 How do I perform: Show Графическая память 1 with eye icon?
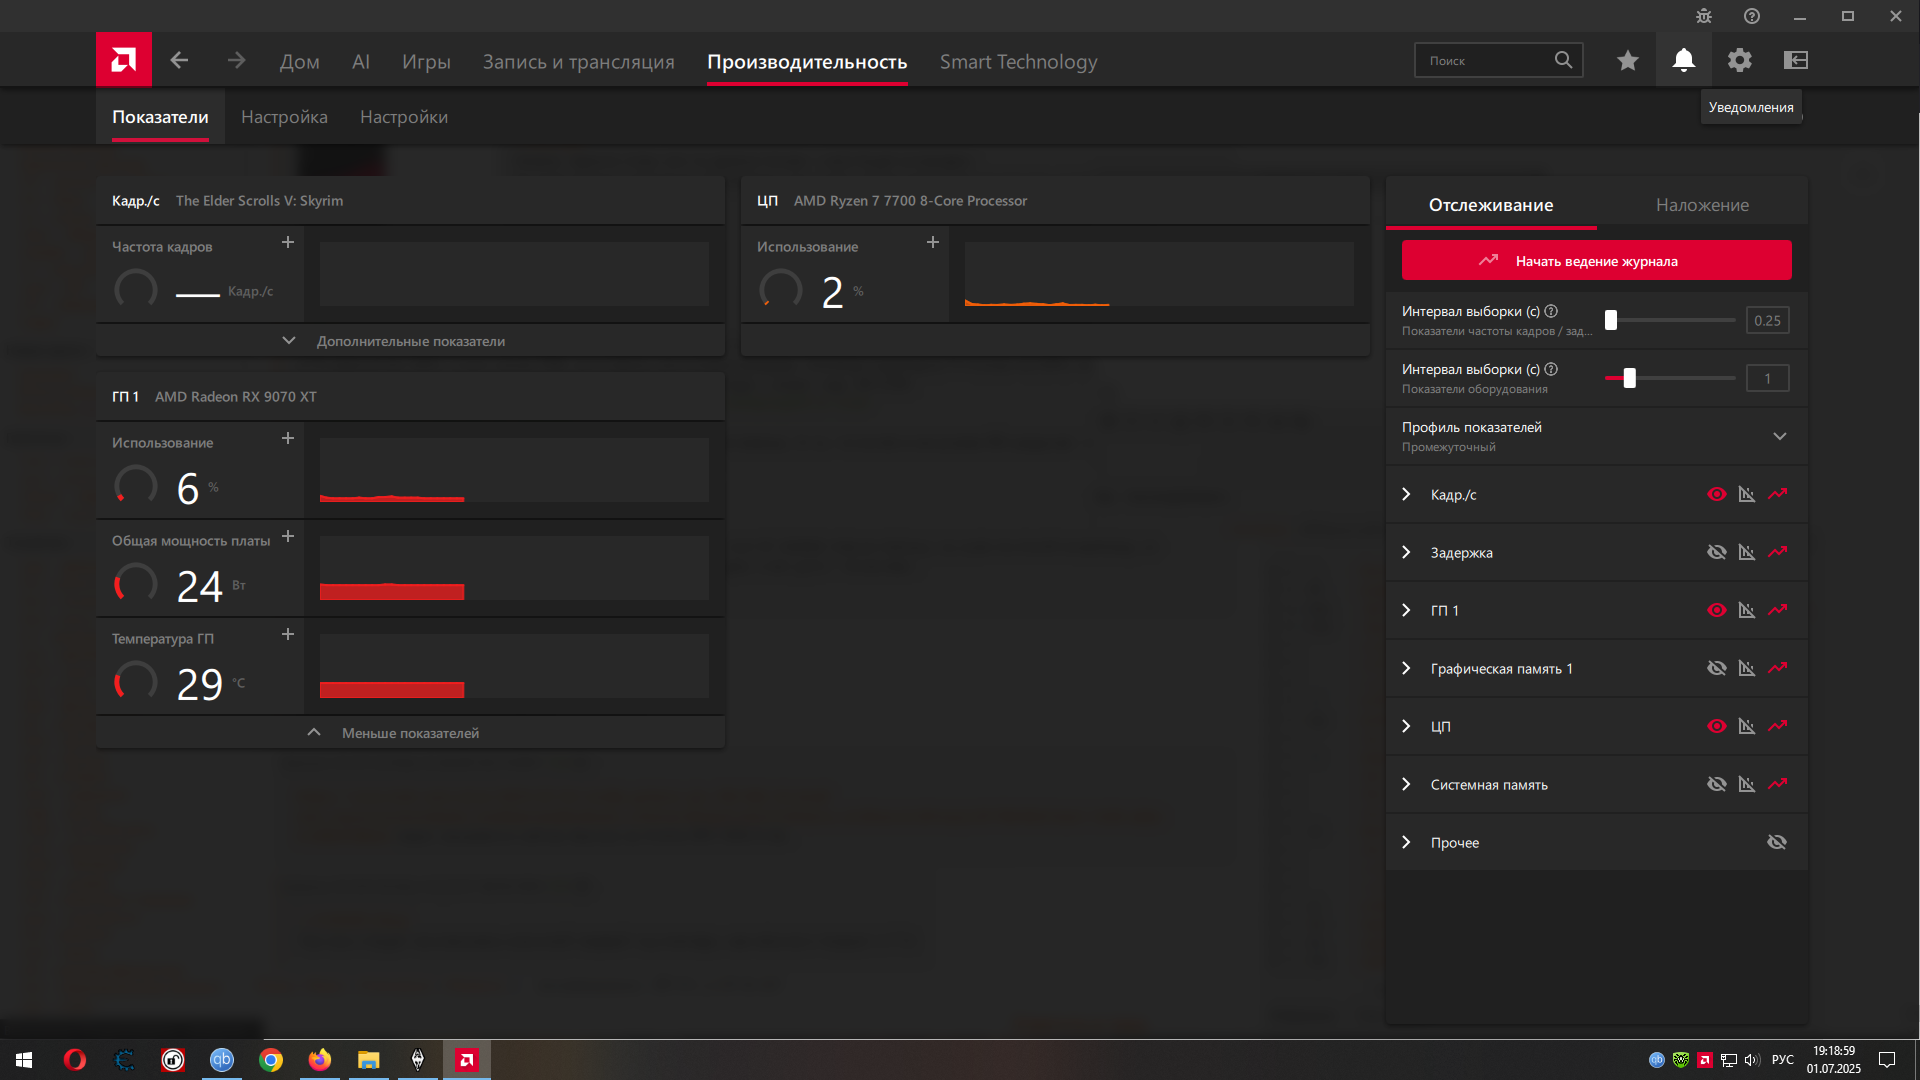[1717, 668]
